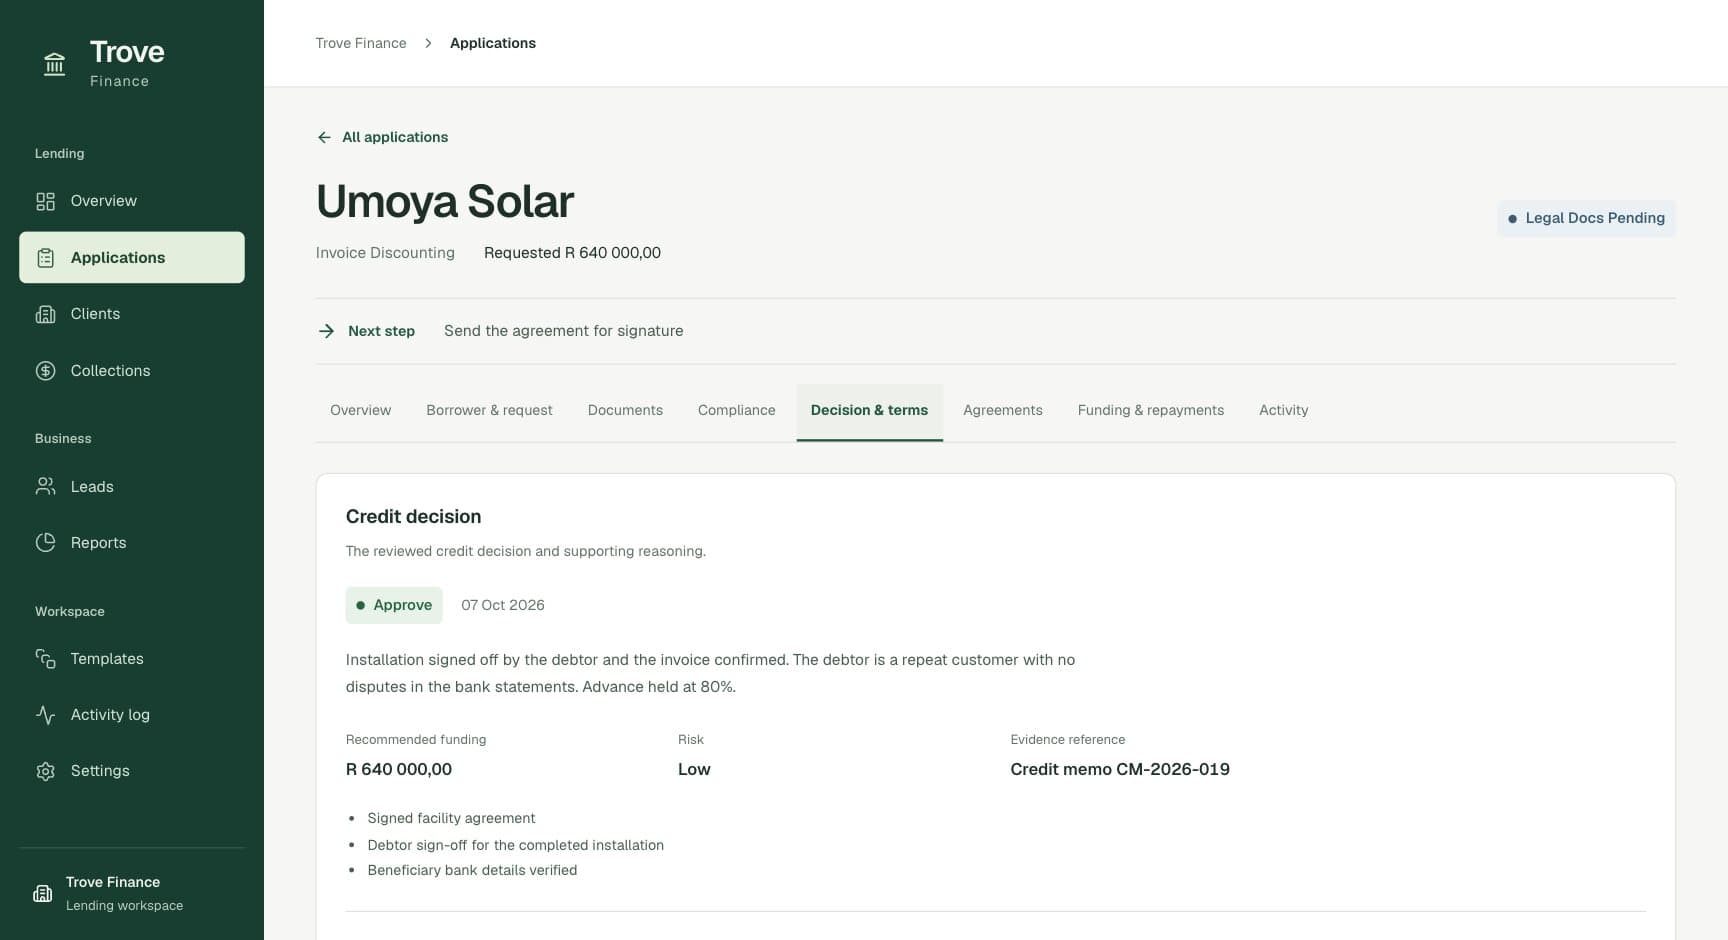
Task: Click the Trove Finance breadcrumb link
Action: (x=361, y=43)
